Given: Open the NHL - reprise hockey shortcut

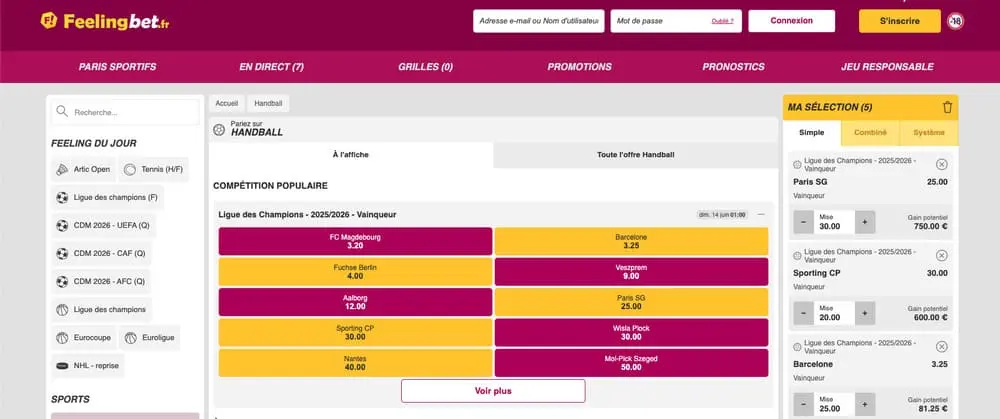Looking at the screenshot, I should pyautogui.click(x=88, y=366).
